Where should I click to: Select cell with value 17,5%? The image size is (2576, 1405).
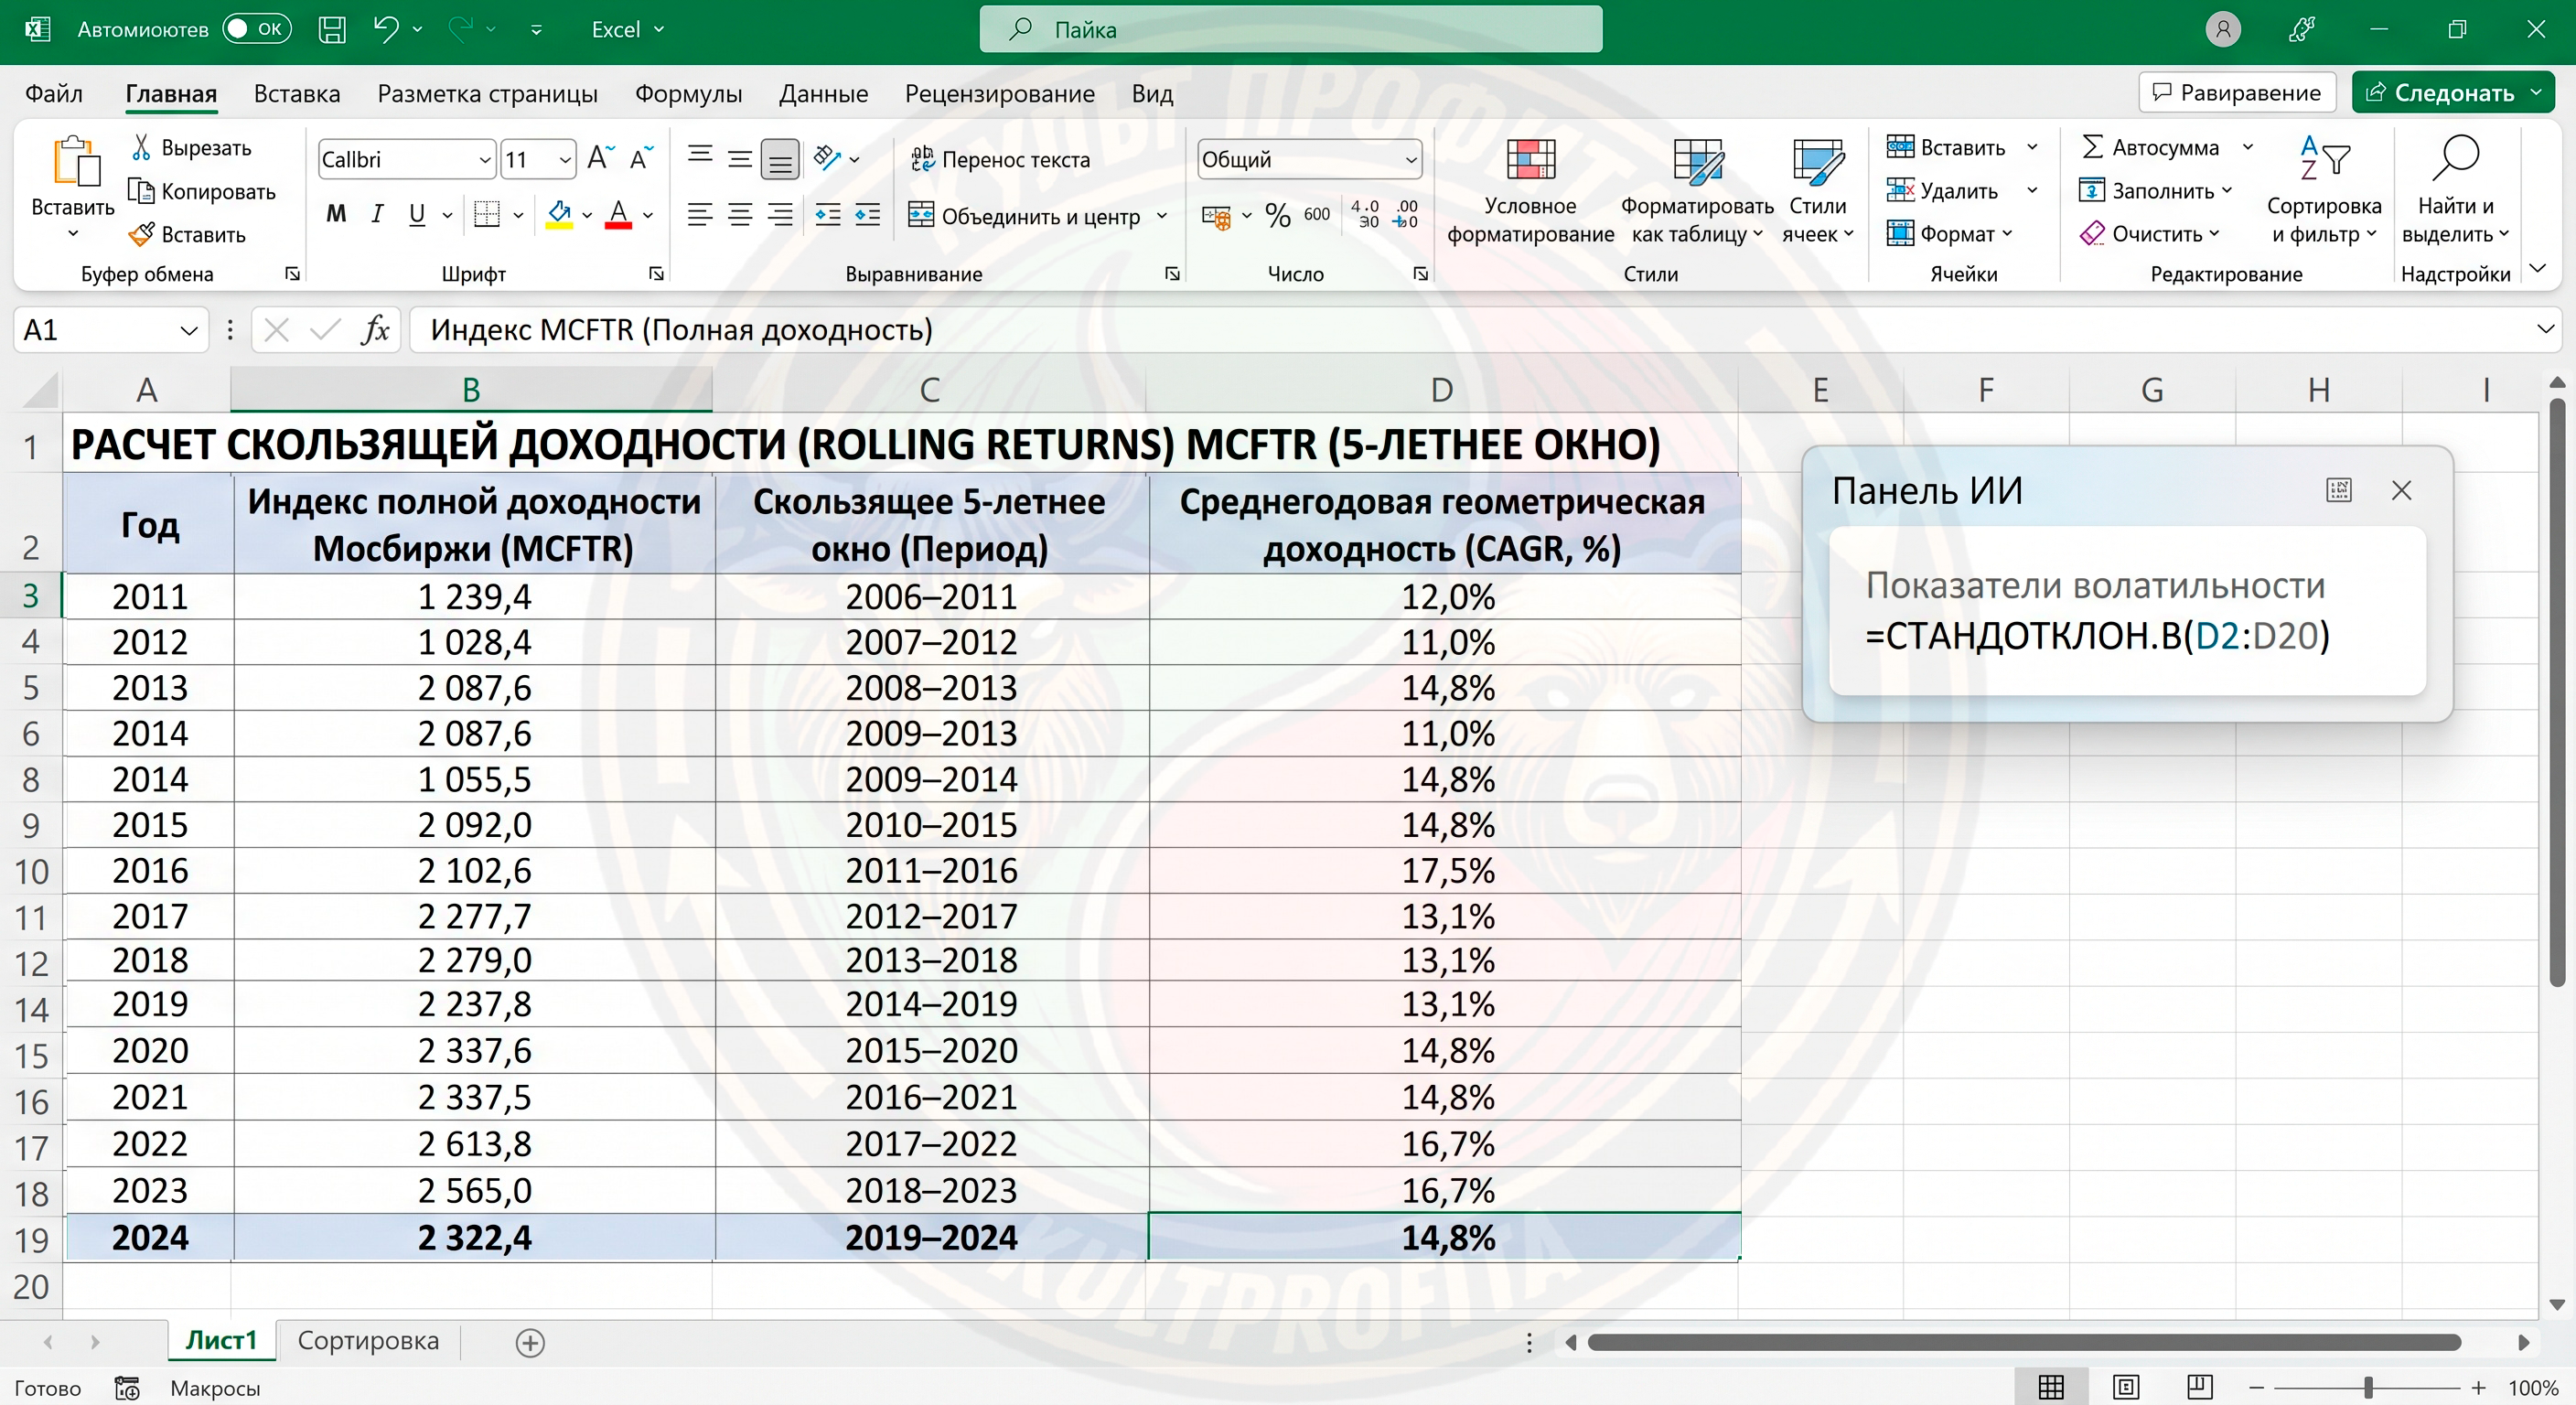1445,870
